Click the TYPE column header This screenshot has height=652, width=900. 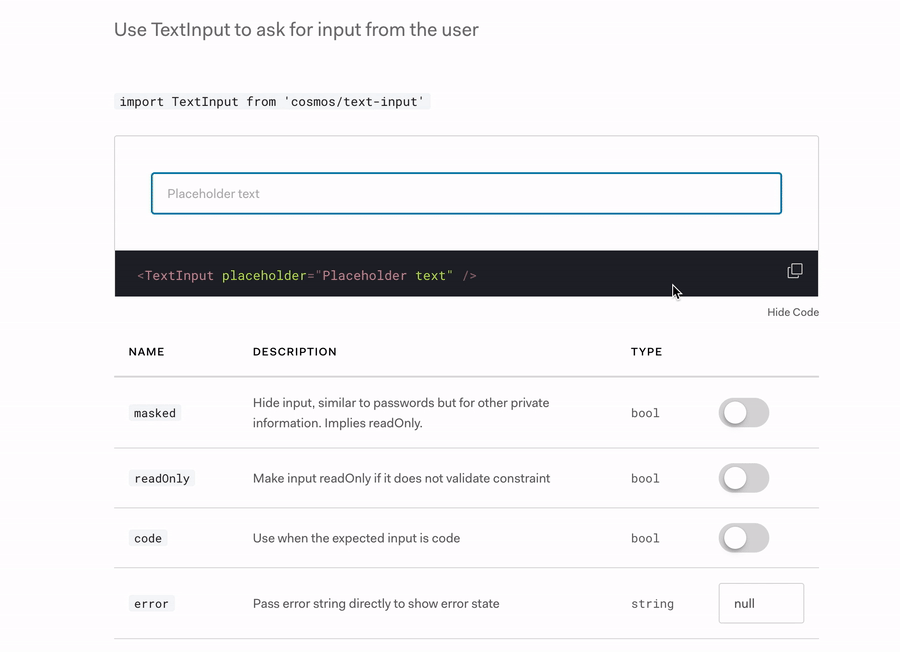point(646,352)
